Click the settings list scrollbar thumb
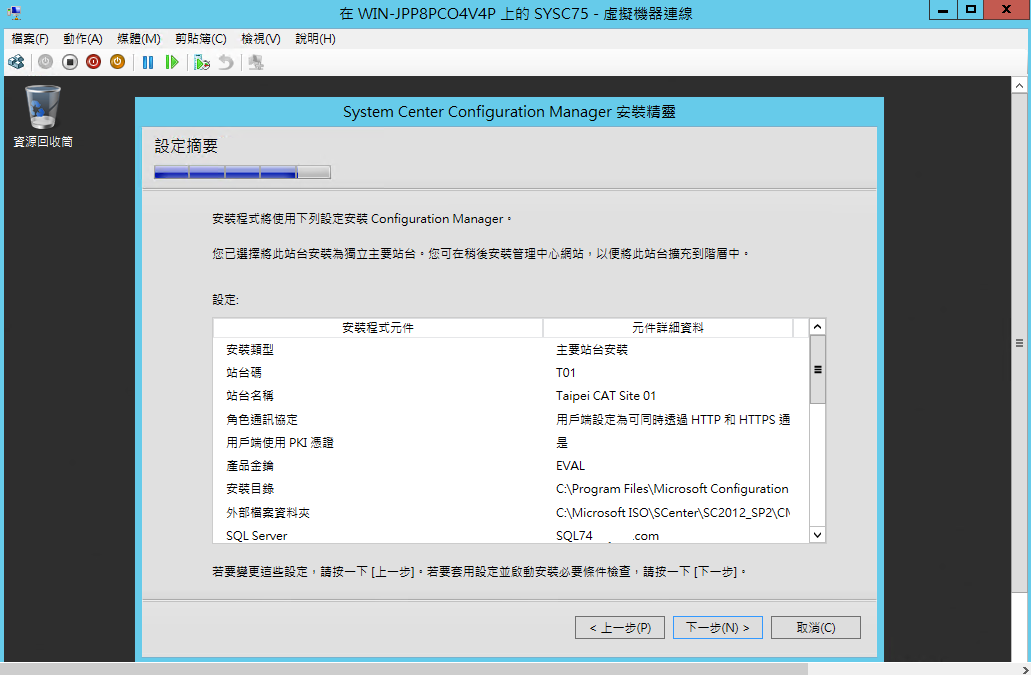1031x675 pixels. (x=817, y=369)
